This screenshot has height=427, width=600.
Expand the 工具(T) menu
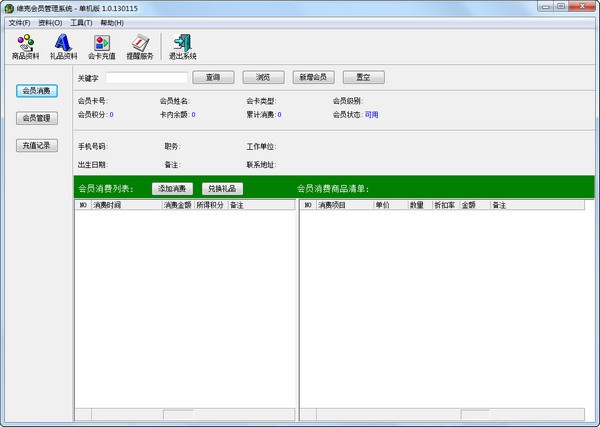[x=81, y=22]
